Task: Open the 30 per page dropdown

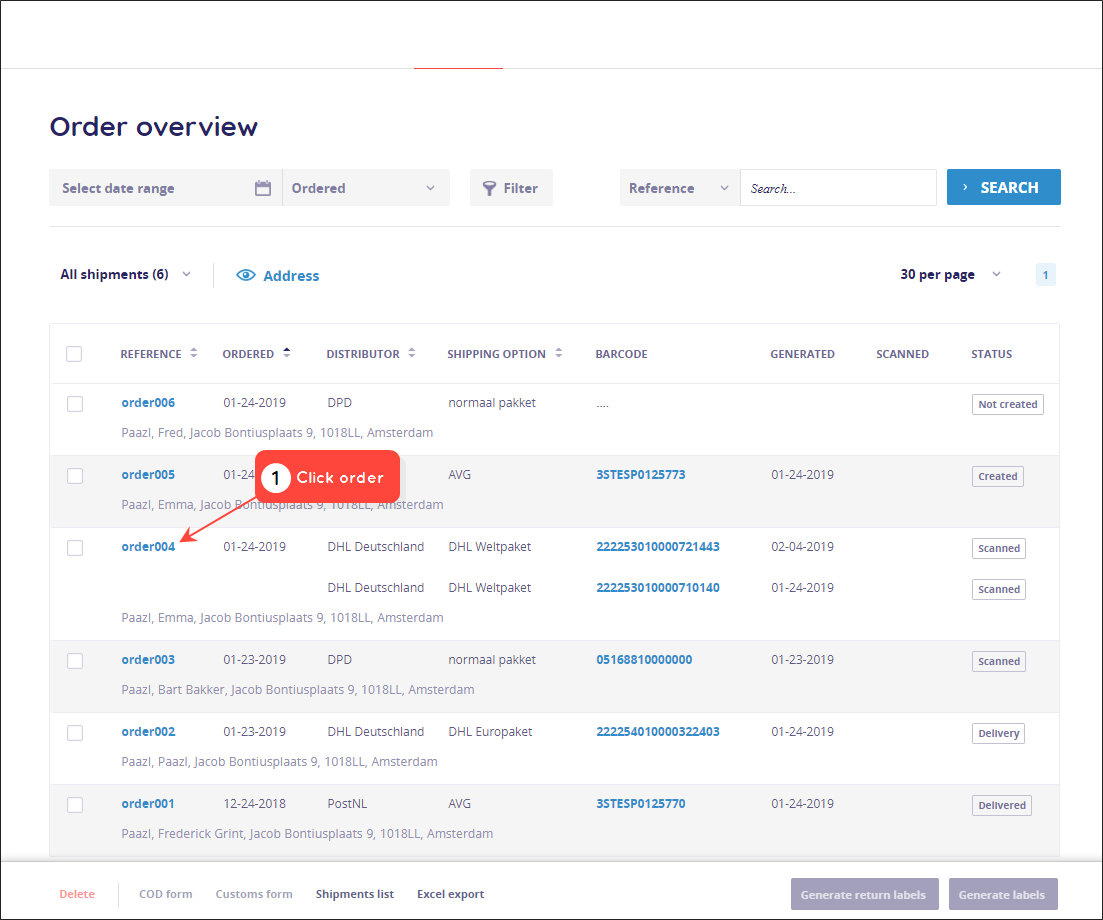Action: tap(950, 274)
